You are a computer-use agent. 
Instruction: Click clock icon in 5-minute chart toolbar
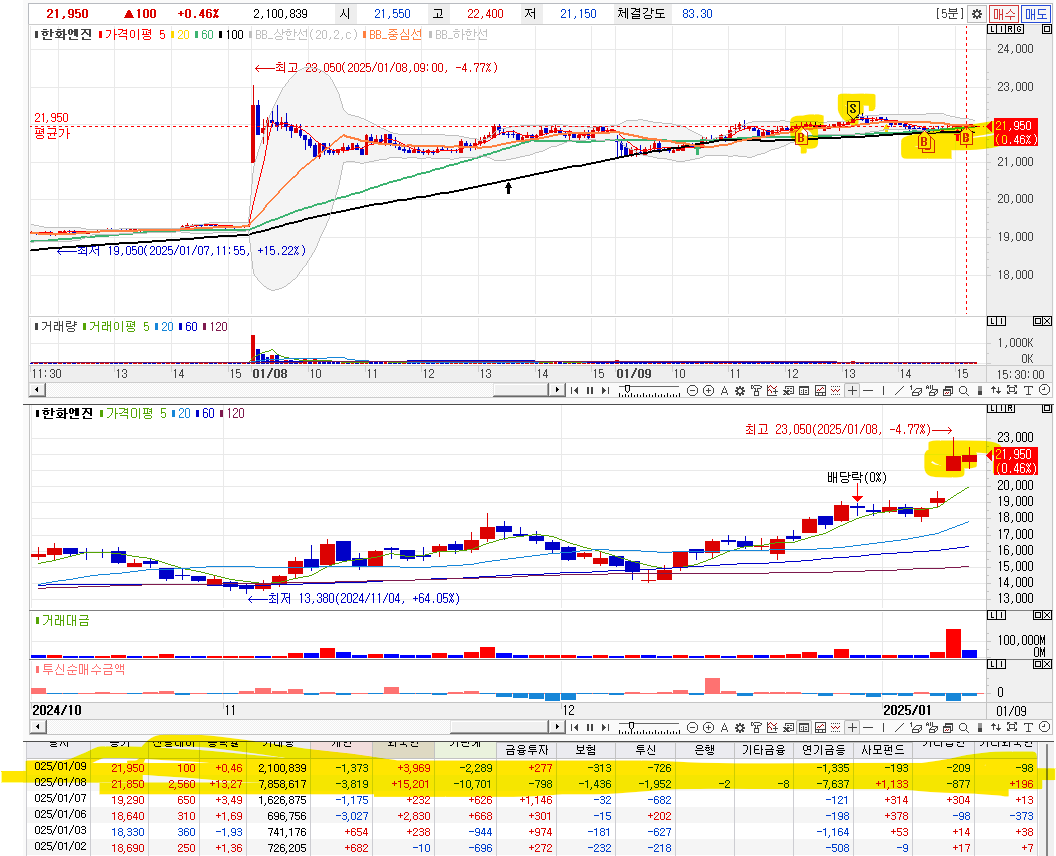pos(1045,390)
